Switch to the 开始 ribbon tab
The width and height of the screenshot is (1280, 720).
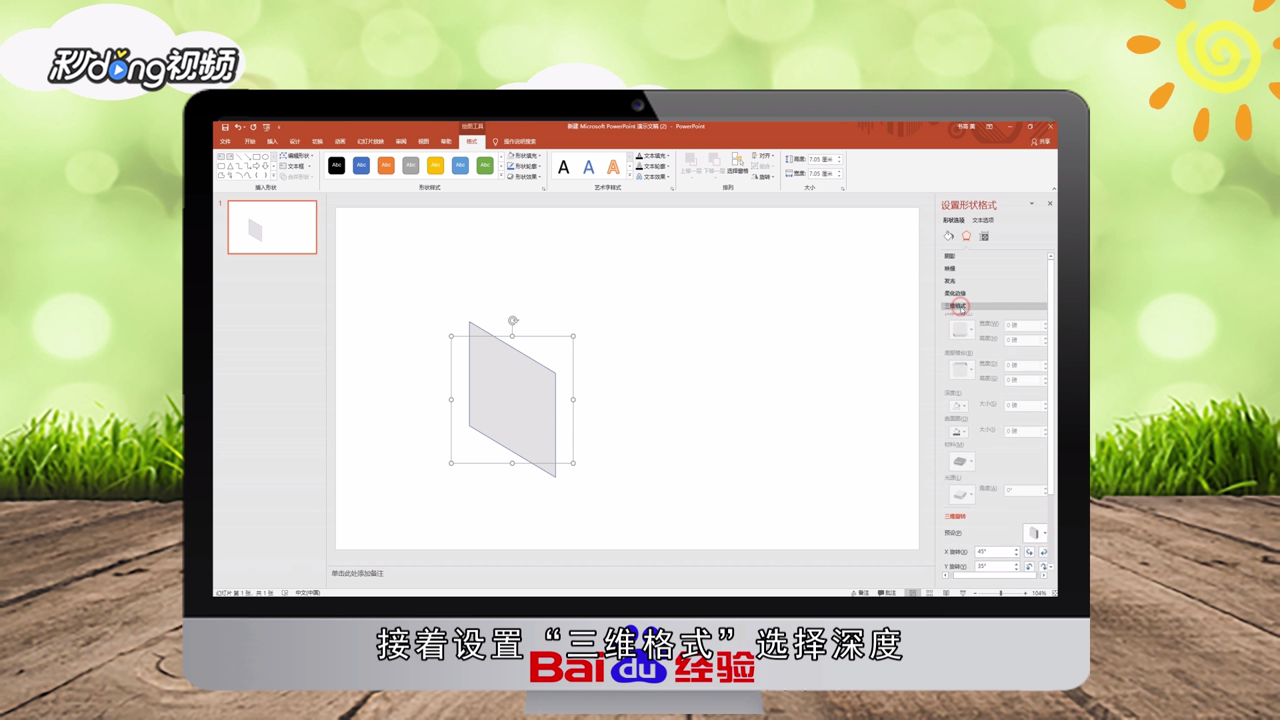[250, 142]
